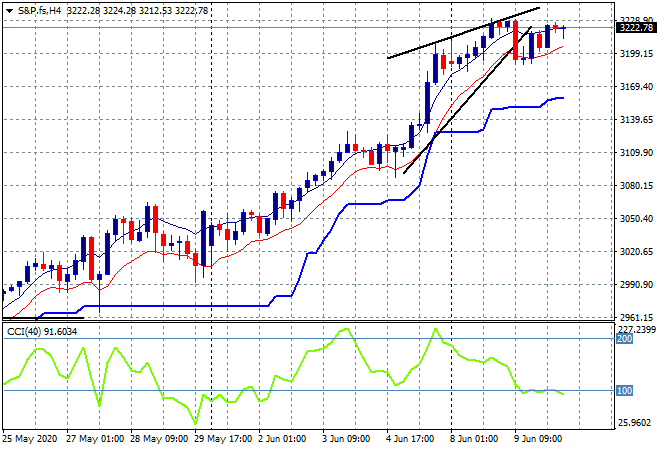The image size is (660, 450).
Task: Click the 3 Jun 09:00 time label
Action: [346, 439]
